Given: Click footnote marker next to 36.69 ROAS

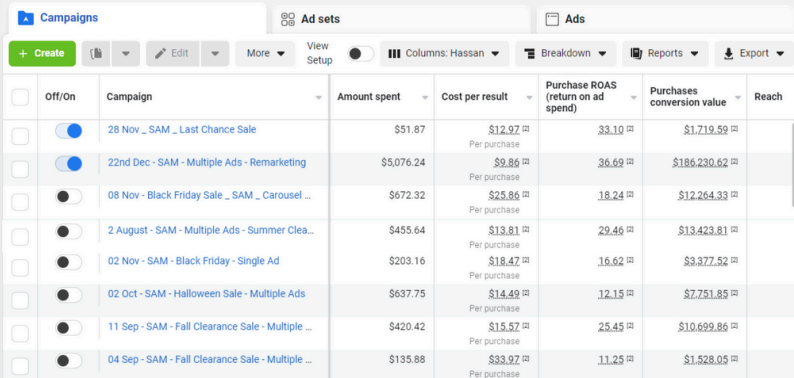Looking at the screenshot, I should click(630, 162).
